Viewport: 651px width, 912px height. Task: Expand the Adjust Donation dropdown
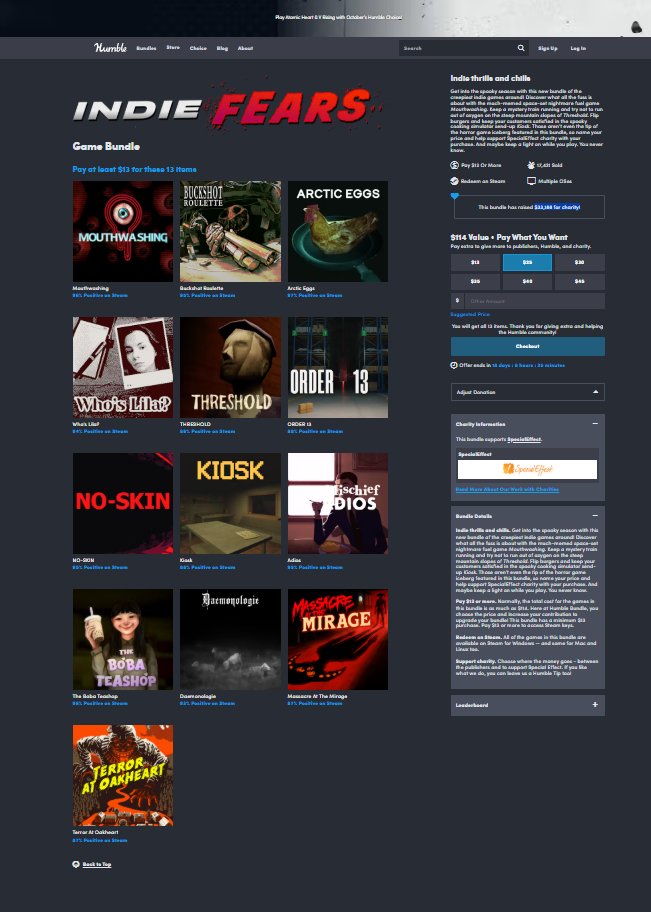click(527, 392)
